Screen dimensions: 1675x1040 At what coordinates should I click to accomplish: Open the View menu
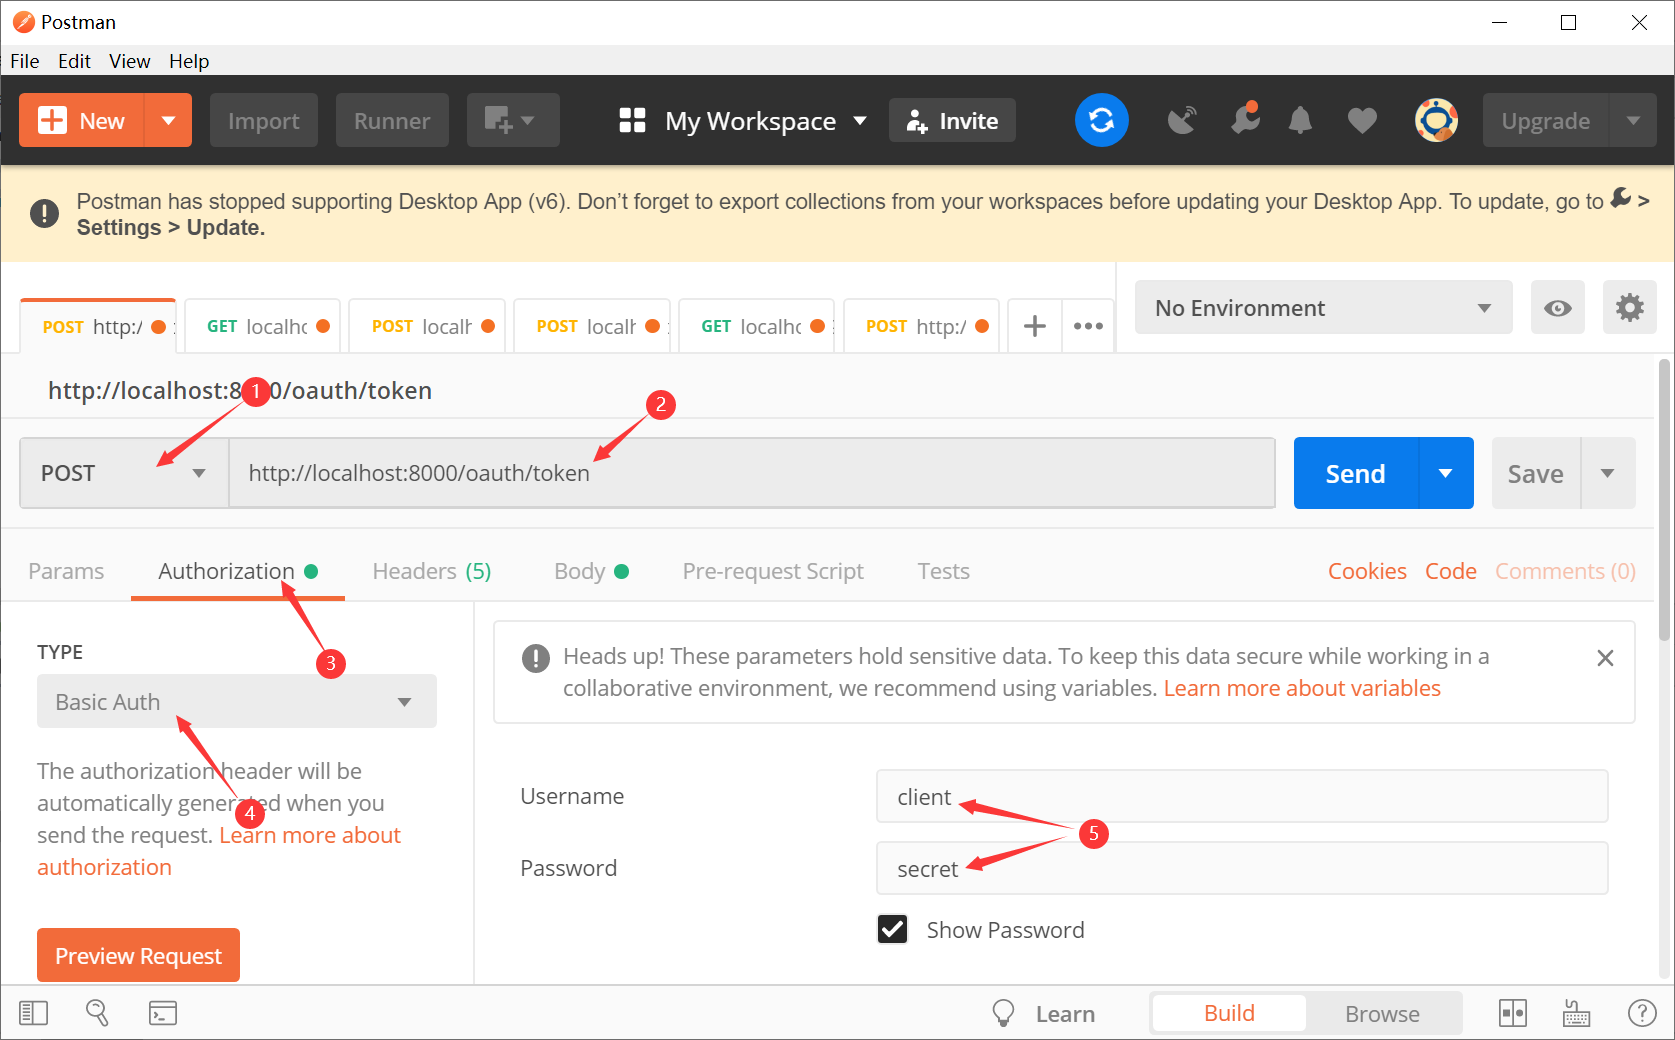tap(129, 61)
